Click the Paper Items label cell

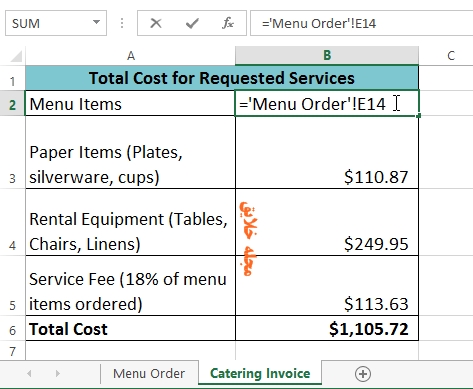(x=130, y=152)
